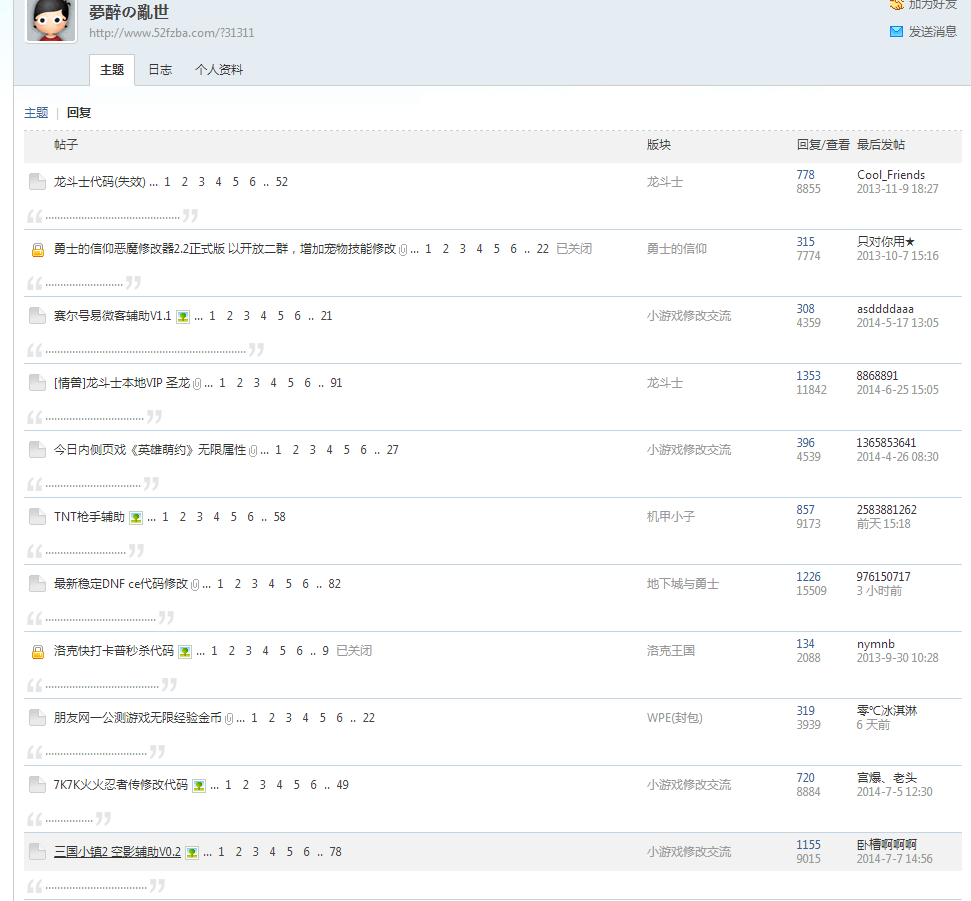971x901 pixels.
Task: Click attachment icon on 英雄萌约 无限属性 thread
Action: coord(253,451)
